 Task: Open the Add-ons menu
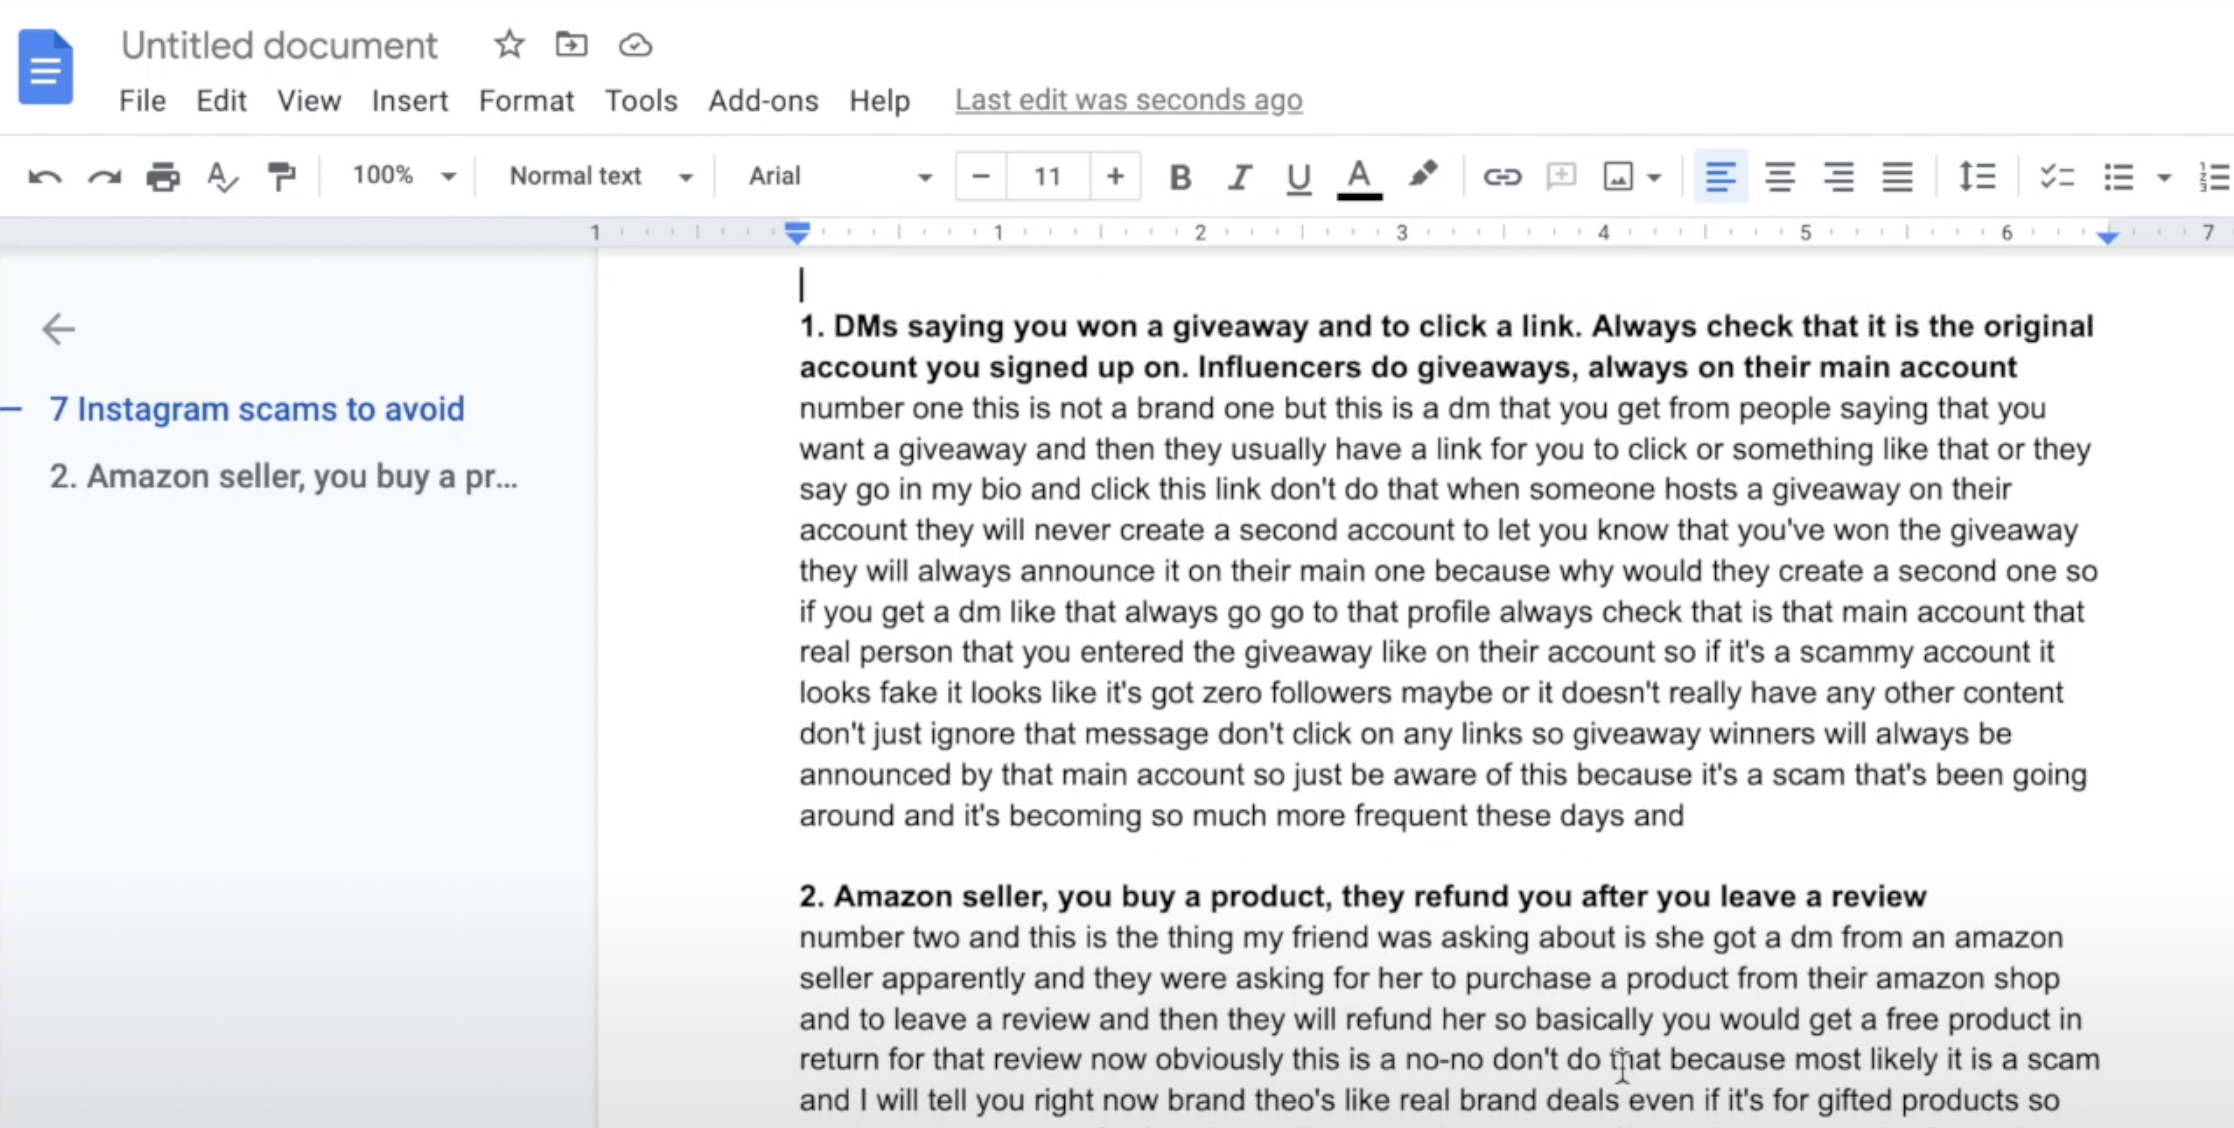coord(763,101)
